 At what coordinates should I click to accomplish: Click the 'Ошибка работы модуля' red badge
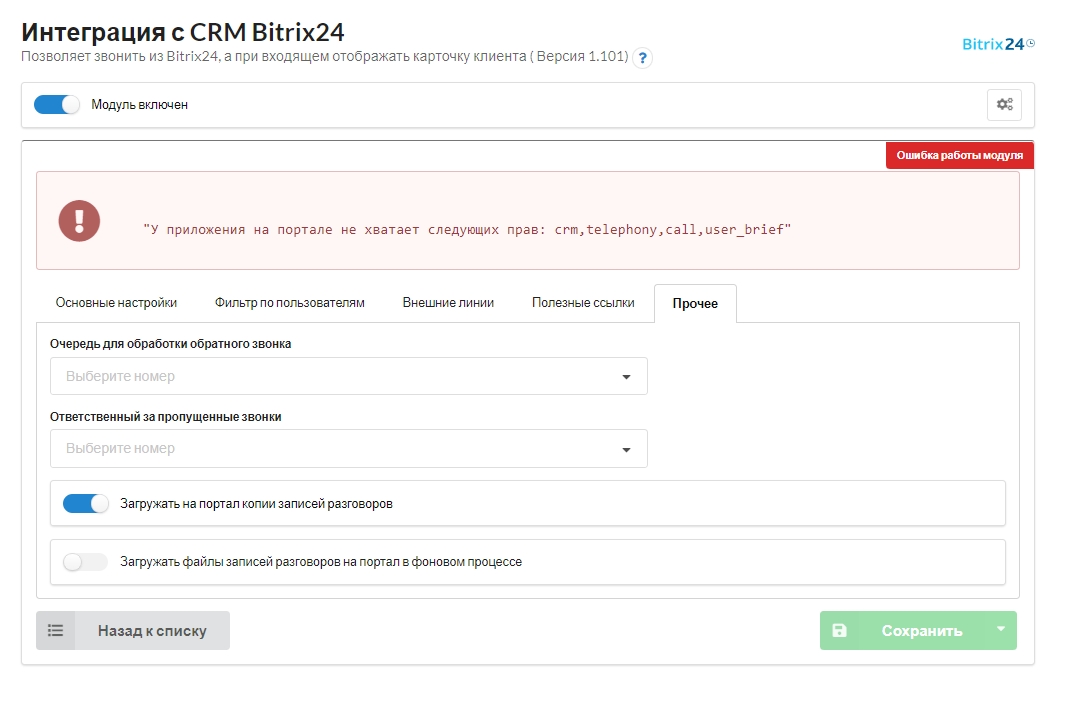coord(959,156)
